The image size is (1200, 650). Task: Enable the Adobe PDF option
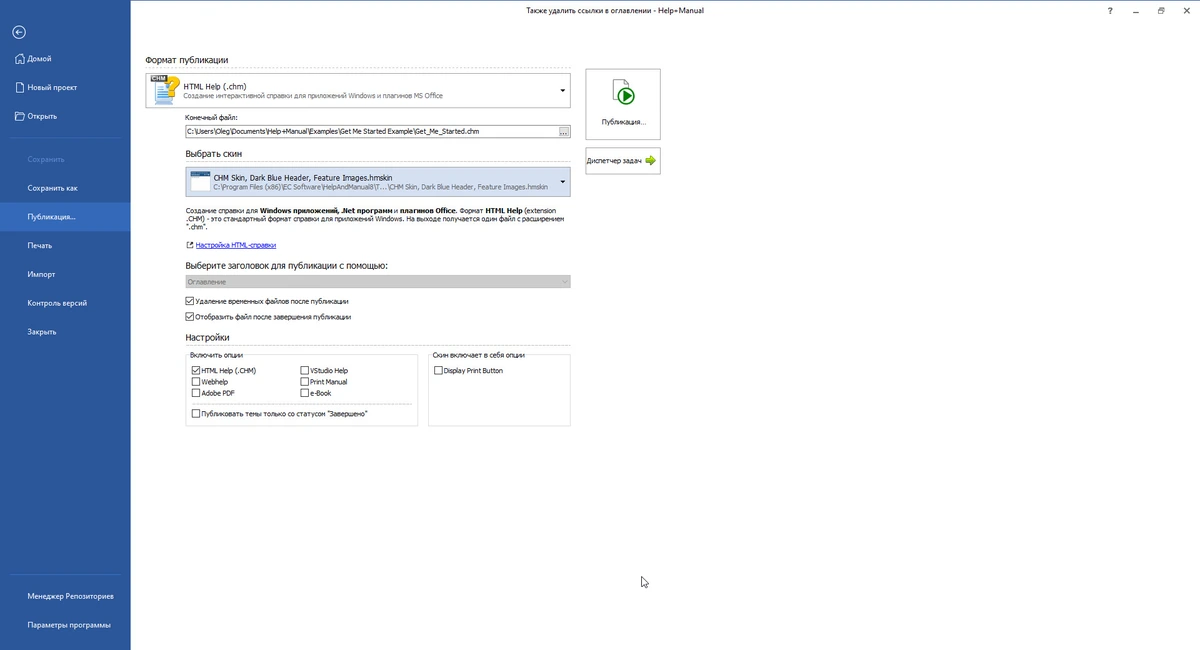coord(196,393)
